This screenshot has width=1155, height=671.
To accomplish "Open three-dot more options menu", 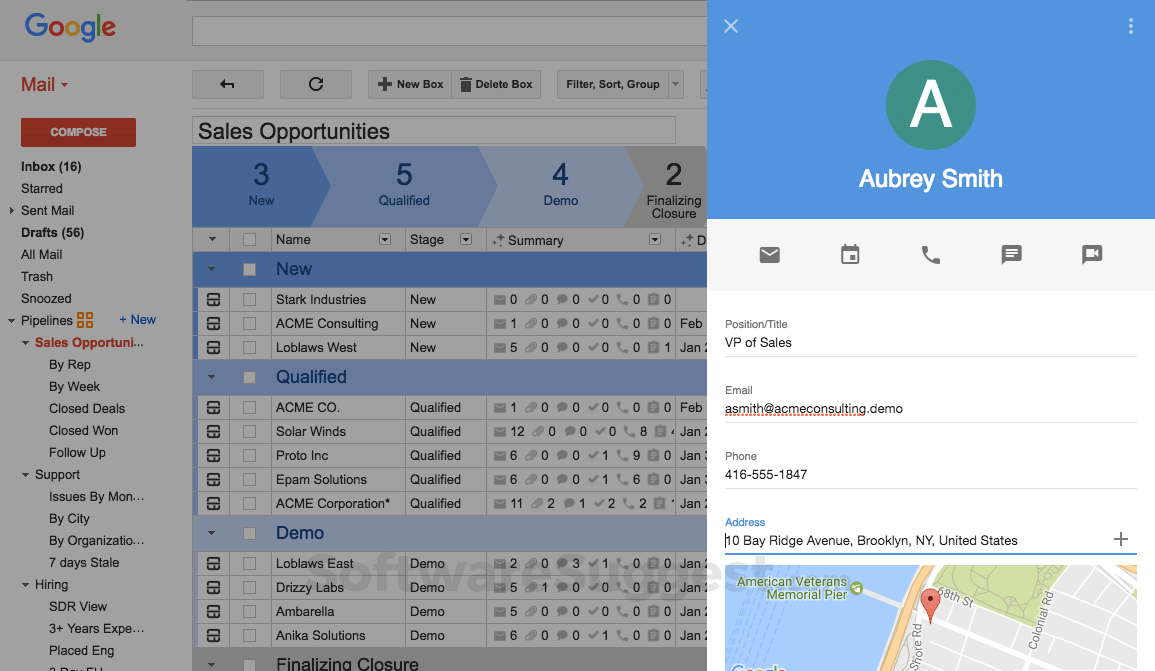I will tap(1131, 27).
